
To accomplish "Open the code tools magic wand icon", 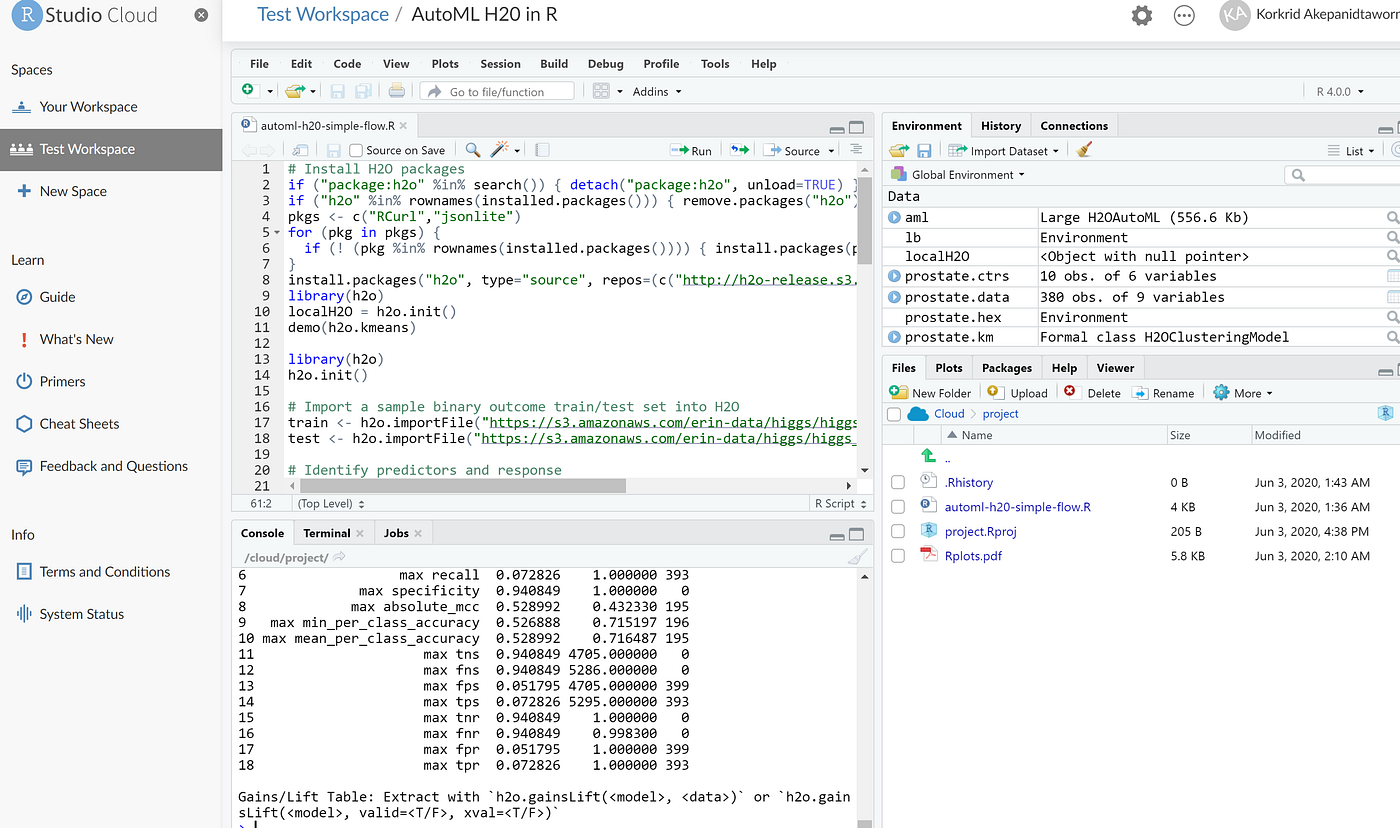I will click(x=496, y=149).
